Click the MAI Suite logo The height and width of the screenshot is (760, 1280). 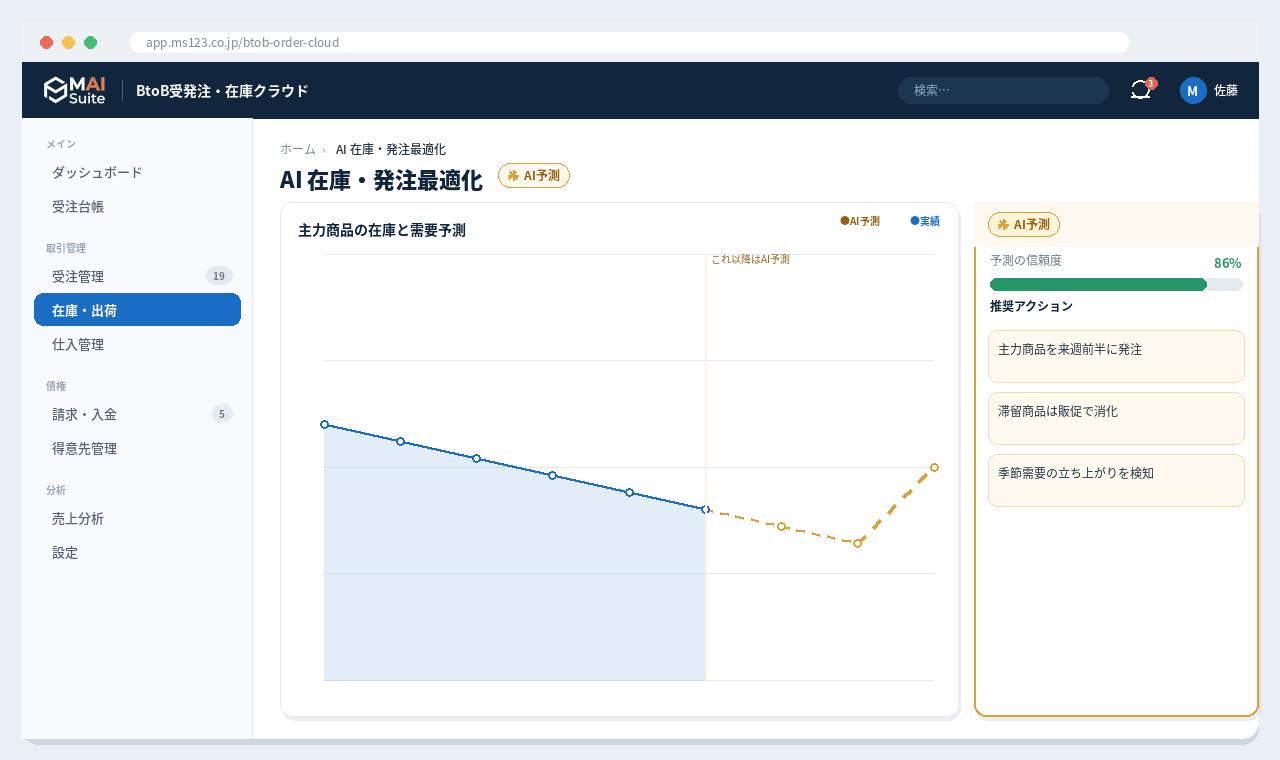[74, 90]
